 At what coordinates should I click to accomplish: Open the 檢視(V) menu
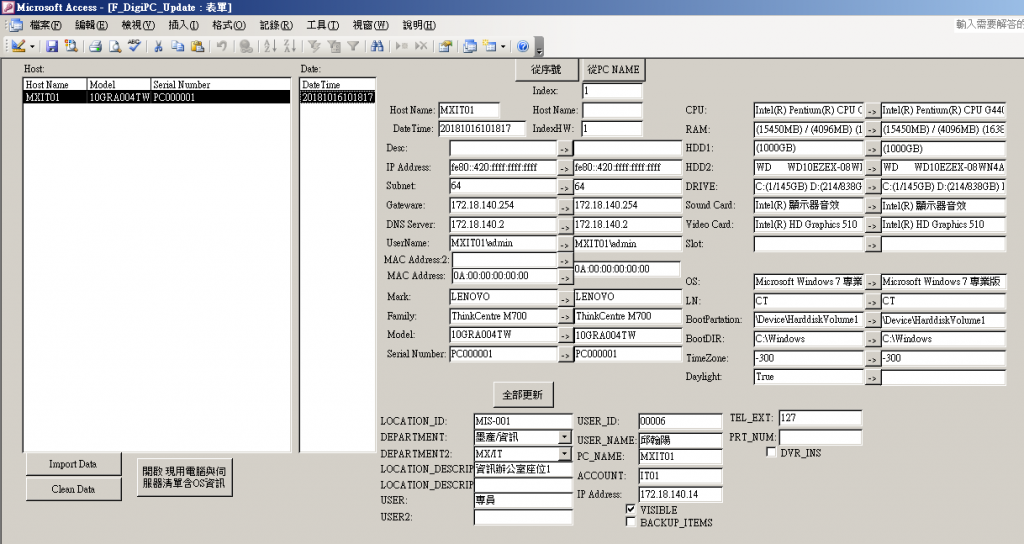coord(137,25)
